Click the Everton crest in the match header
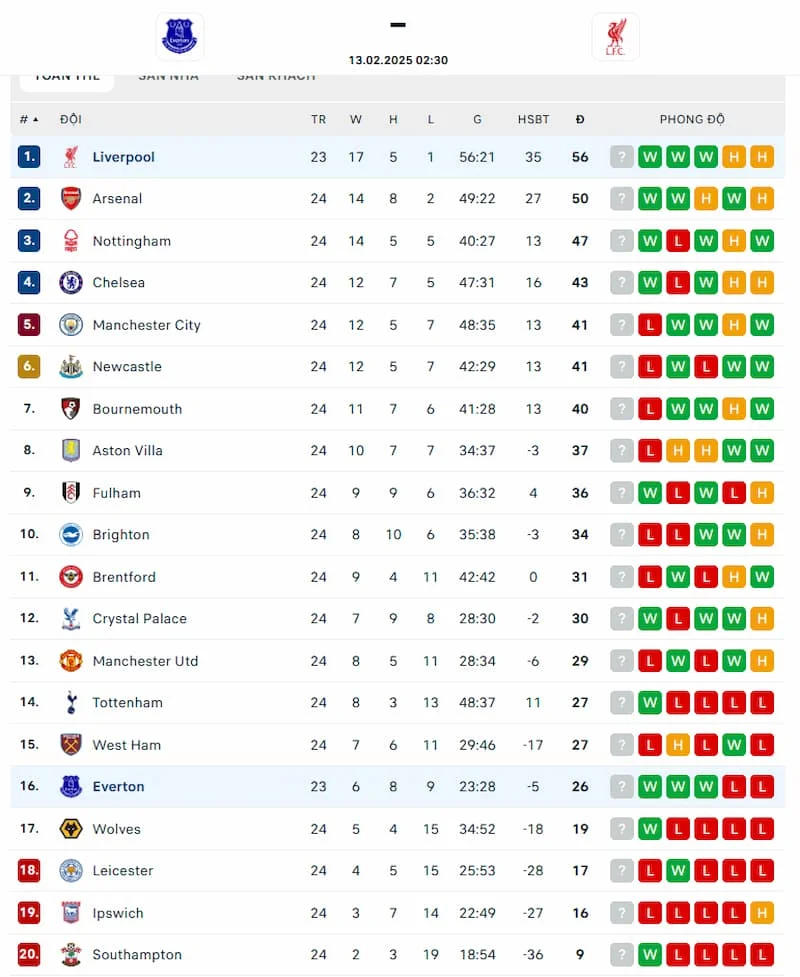This screenshot has width=800, height=977. tap(179, 36)
